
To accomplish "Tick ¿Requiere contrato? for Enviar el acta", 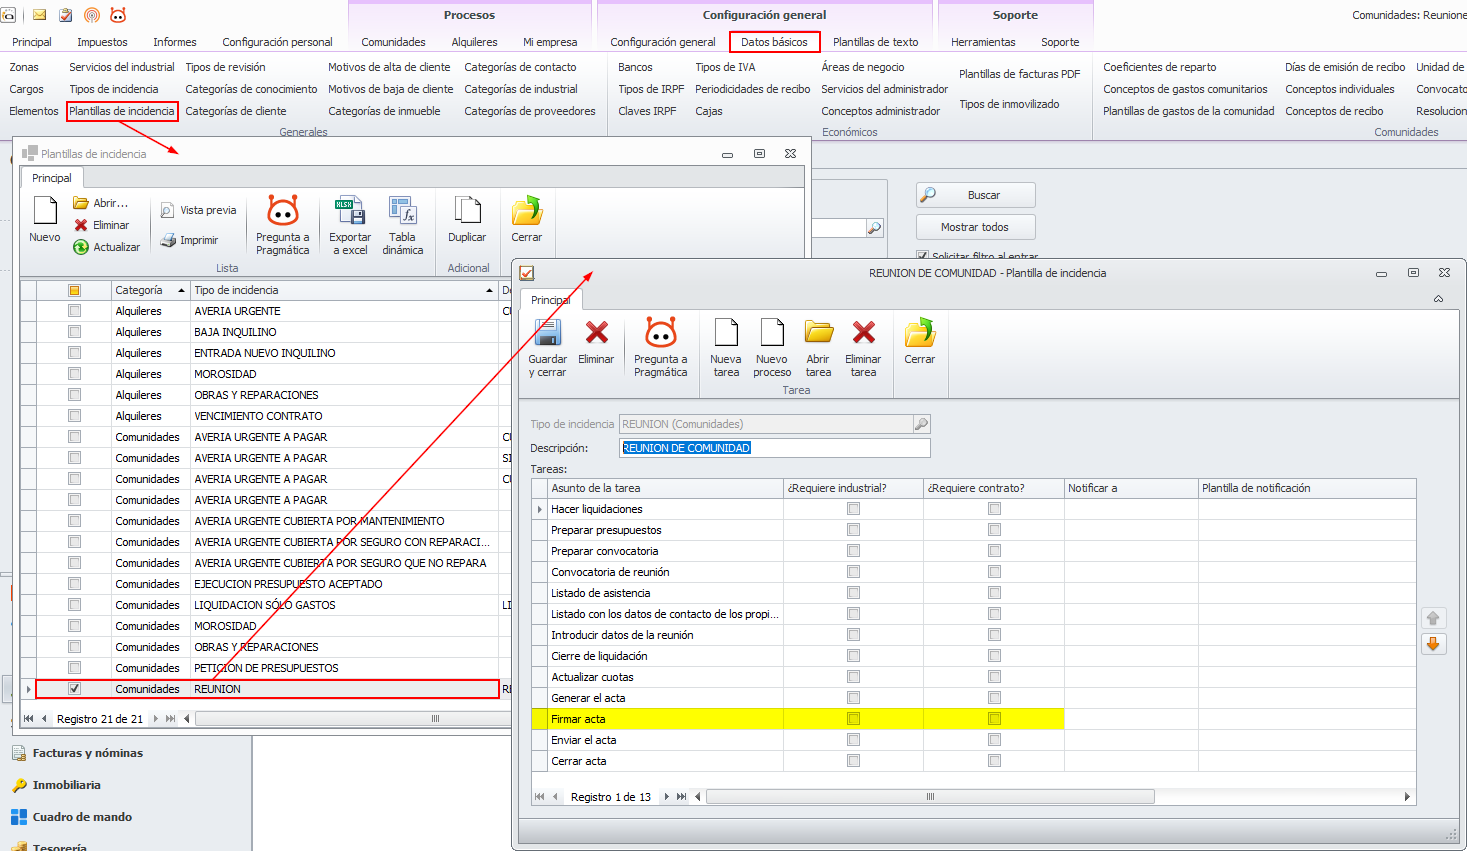I will coord(994,740).
